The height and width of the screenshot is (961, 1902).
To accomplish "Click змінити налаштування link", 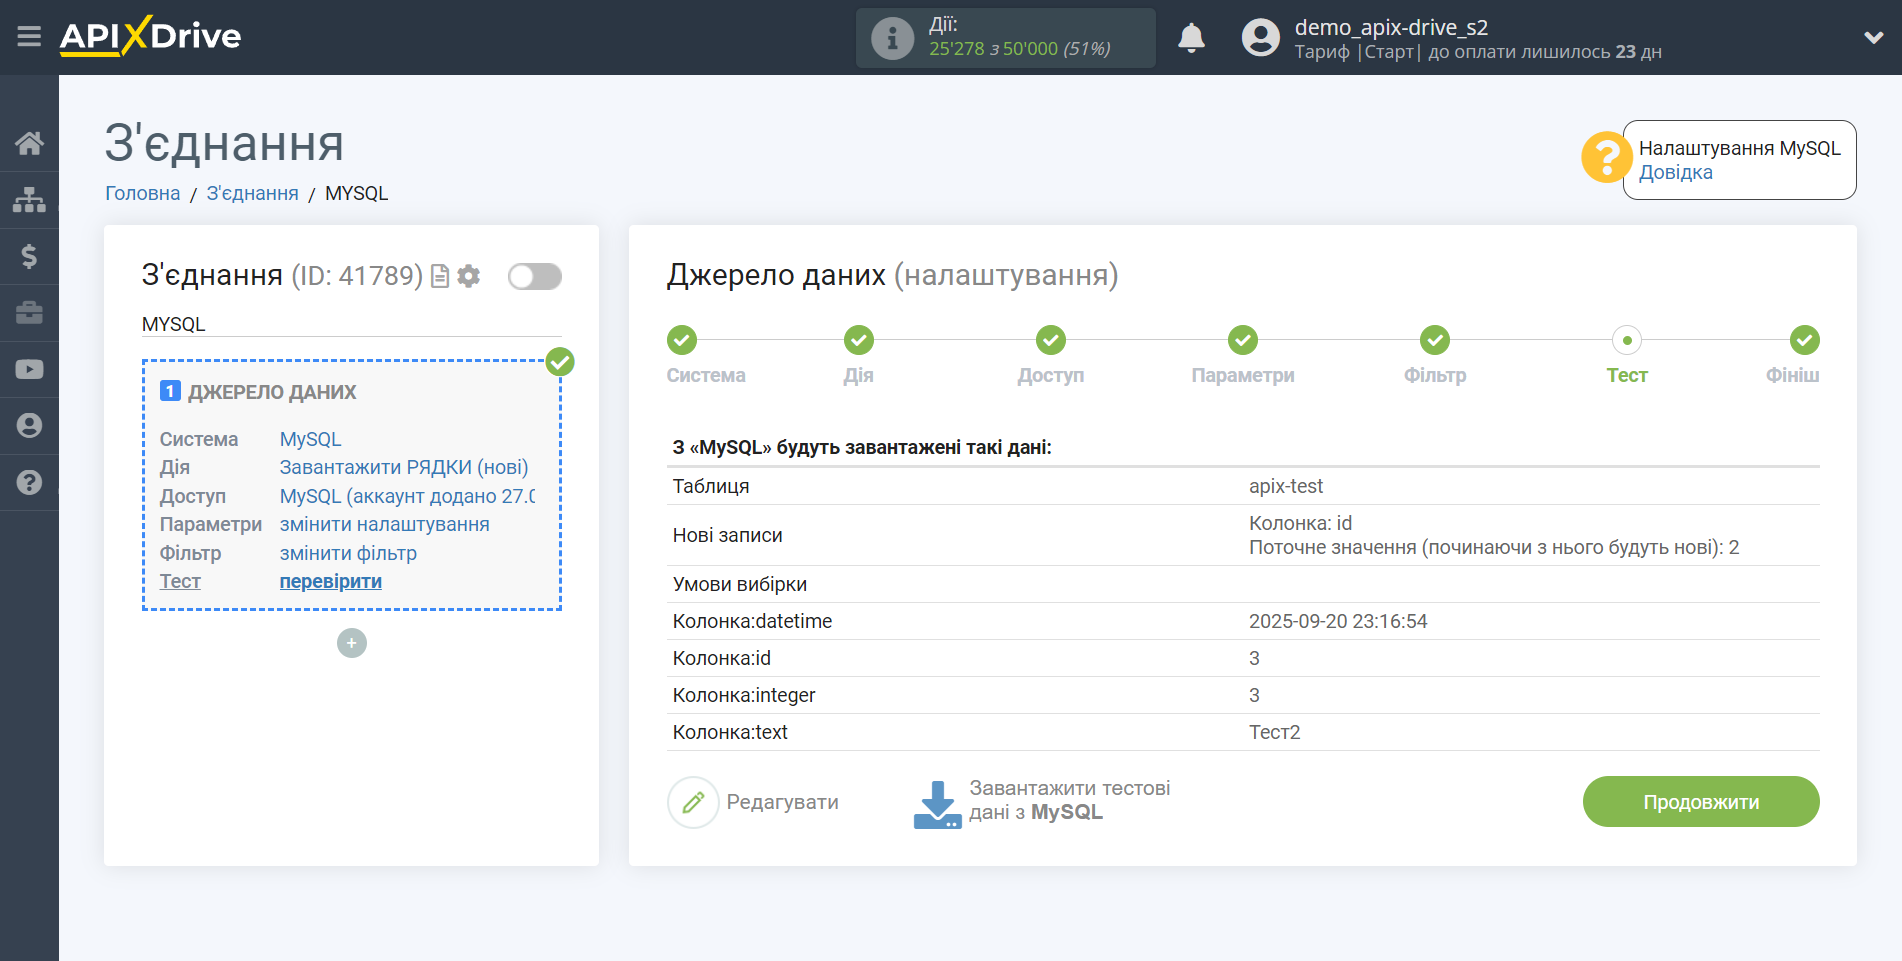I will click(384, 524).
